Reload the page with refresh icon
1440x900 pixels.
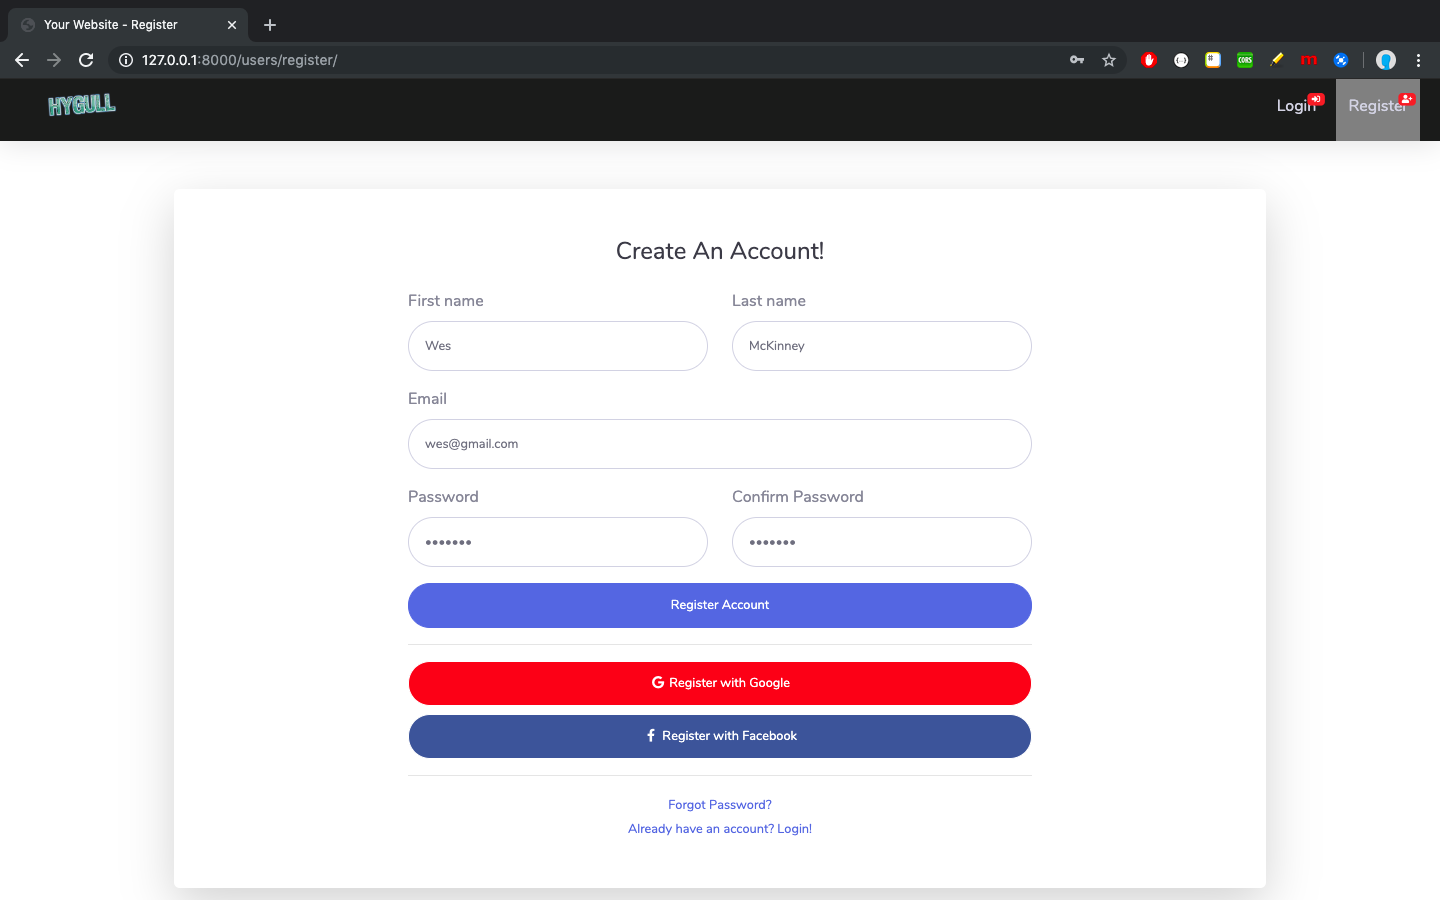click(86, 60)
